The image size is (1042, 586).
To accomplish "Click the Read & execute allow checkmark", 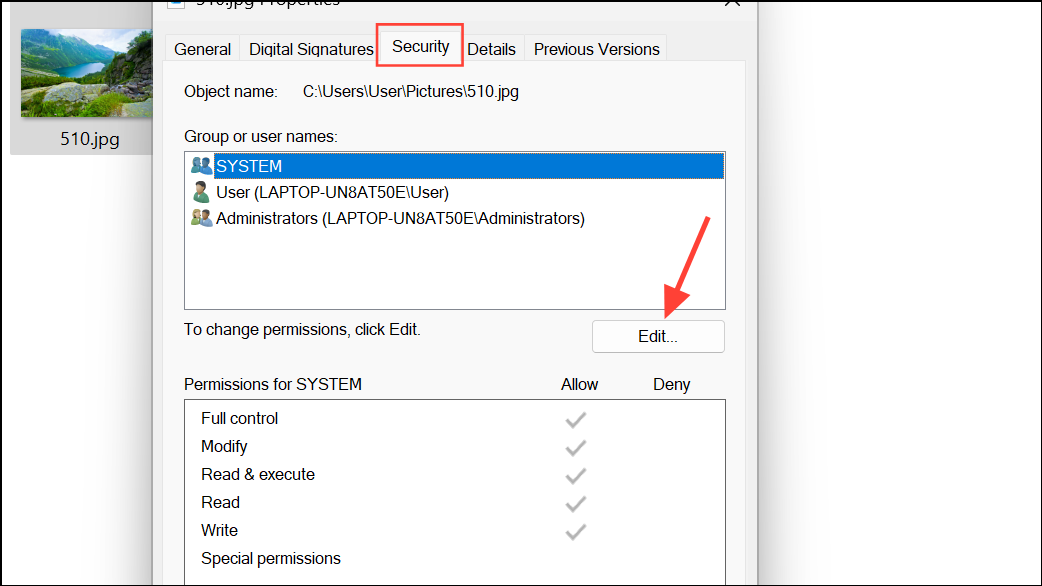I will [x=575, y=475].
